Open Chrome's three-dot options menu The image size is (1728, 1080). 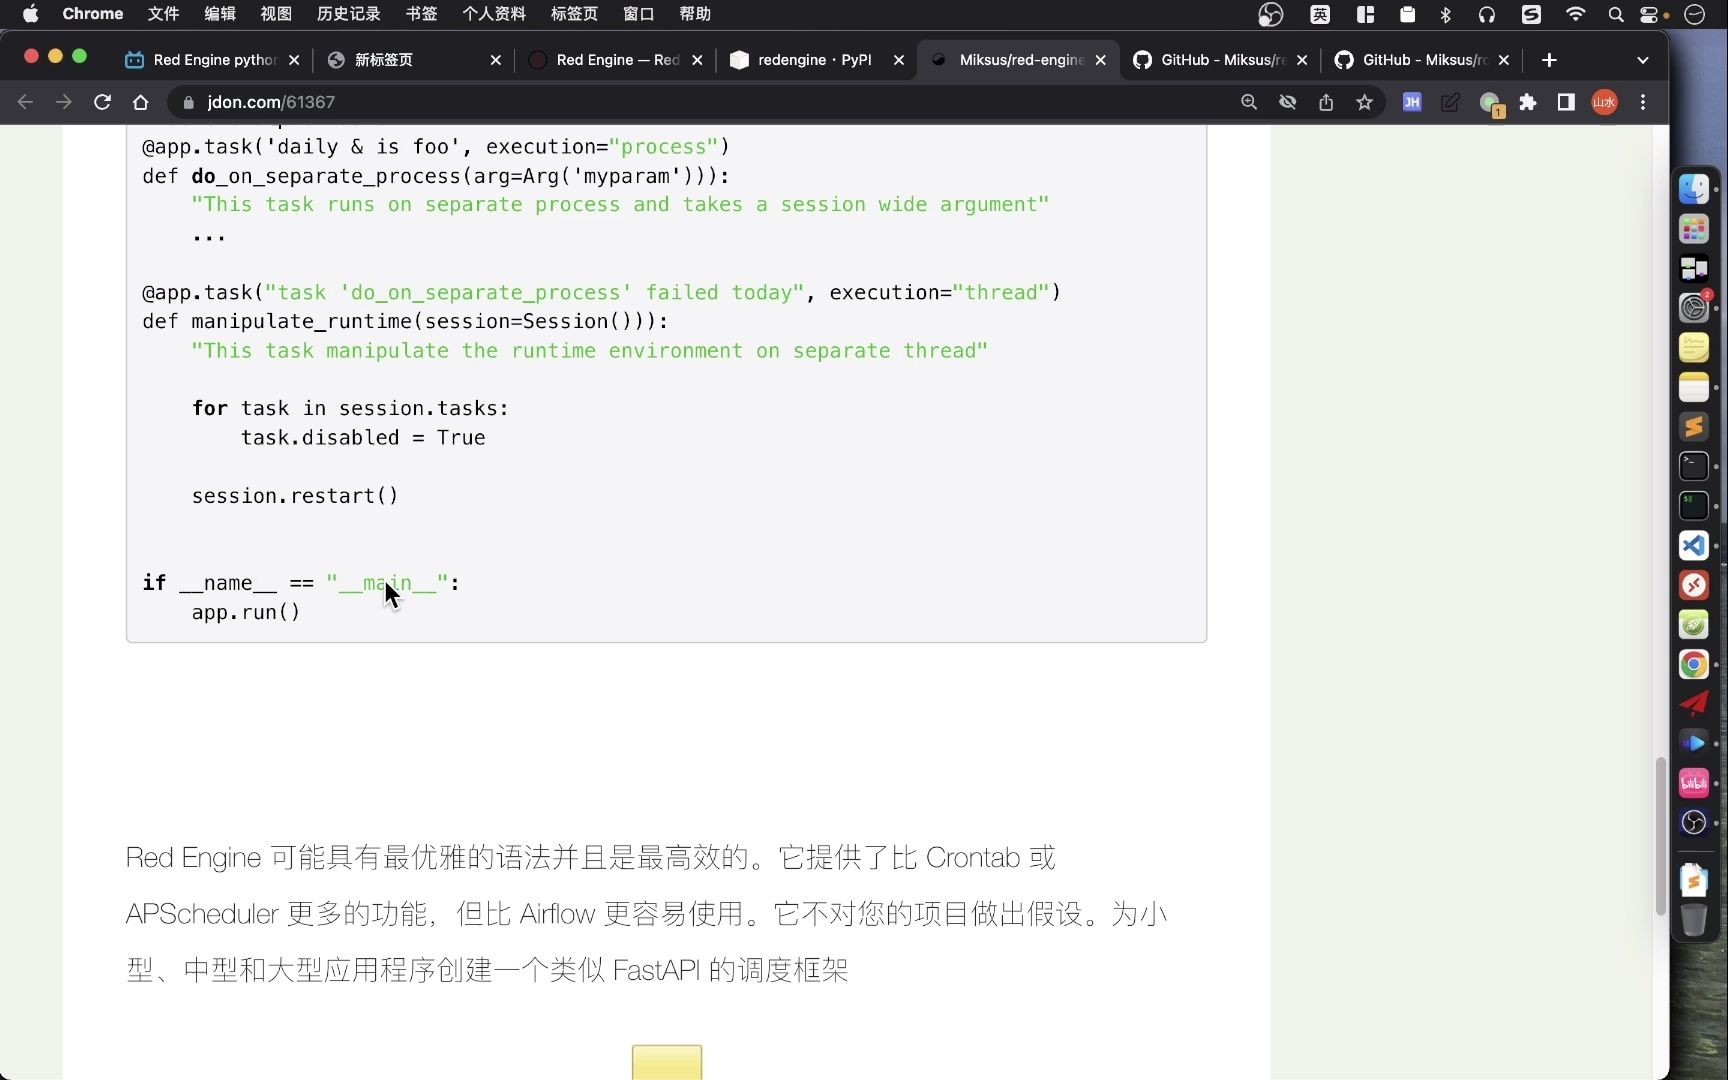click(1644, 102)
